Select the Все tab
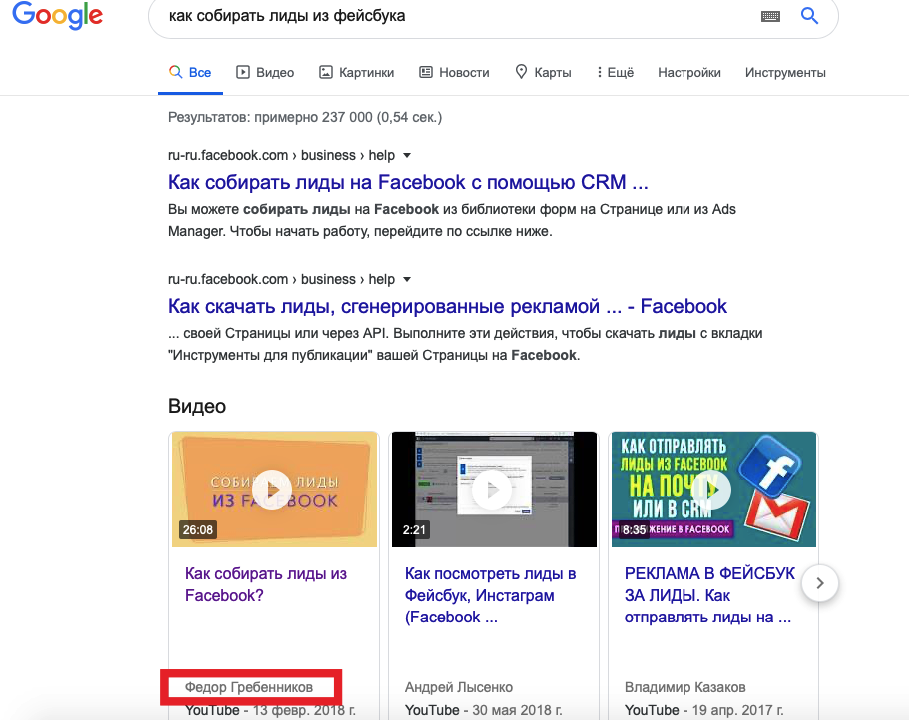The width and height of the screenshot is (909, 720). (190, 73)
